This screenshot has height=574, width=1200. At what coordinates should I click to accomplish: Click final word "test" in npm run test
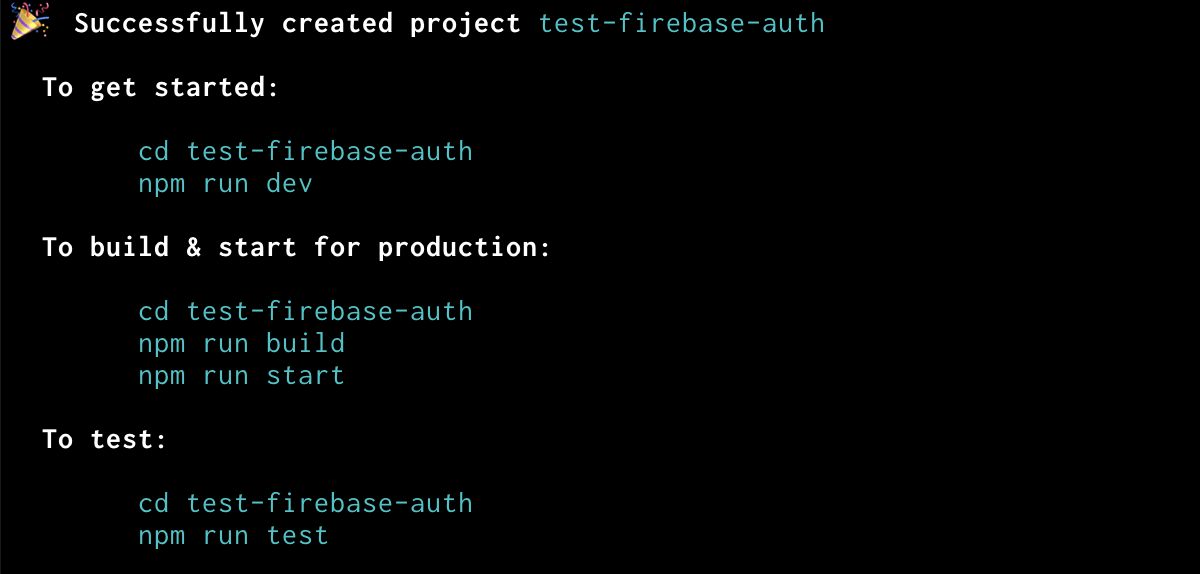pos(297,536)
